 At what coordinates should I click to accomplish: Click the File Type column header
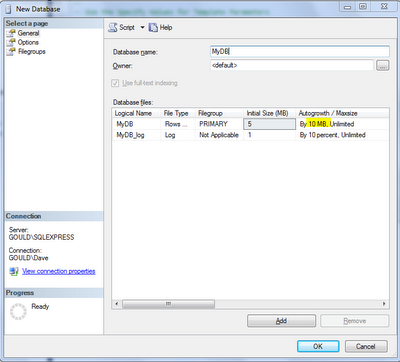pyautogui.click(x=178, y=113)
